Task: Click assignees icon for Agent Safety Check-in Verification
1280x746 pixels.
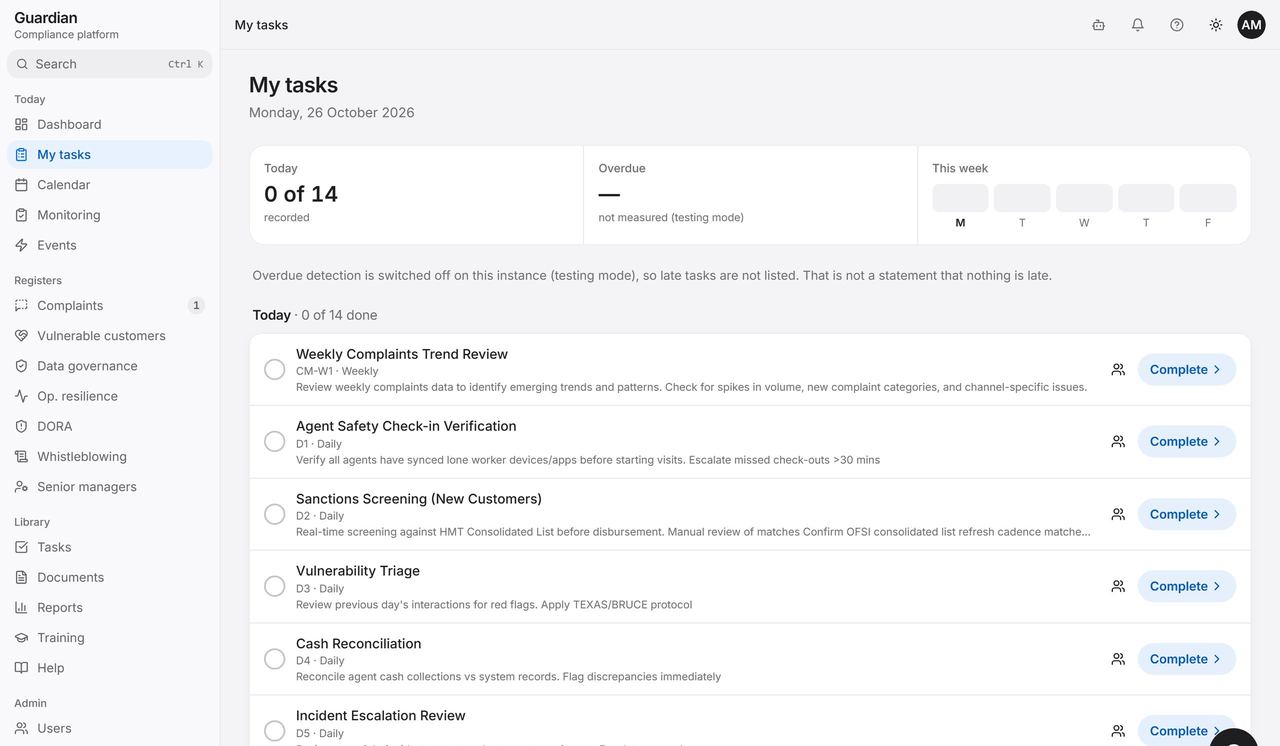Action: coord(1118,441)
